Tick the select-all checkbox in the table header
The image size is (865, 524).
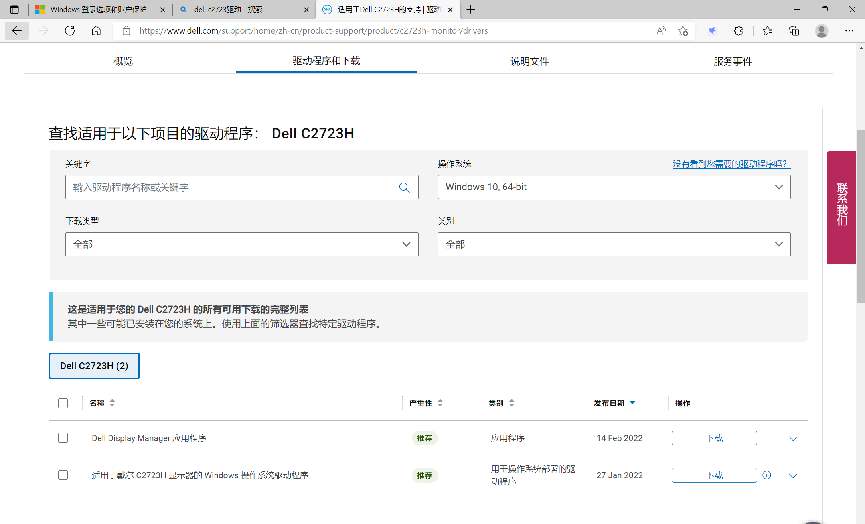[63, 403]
